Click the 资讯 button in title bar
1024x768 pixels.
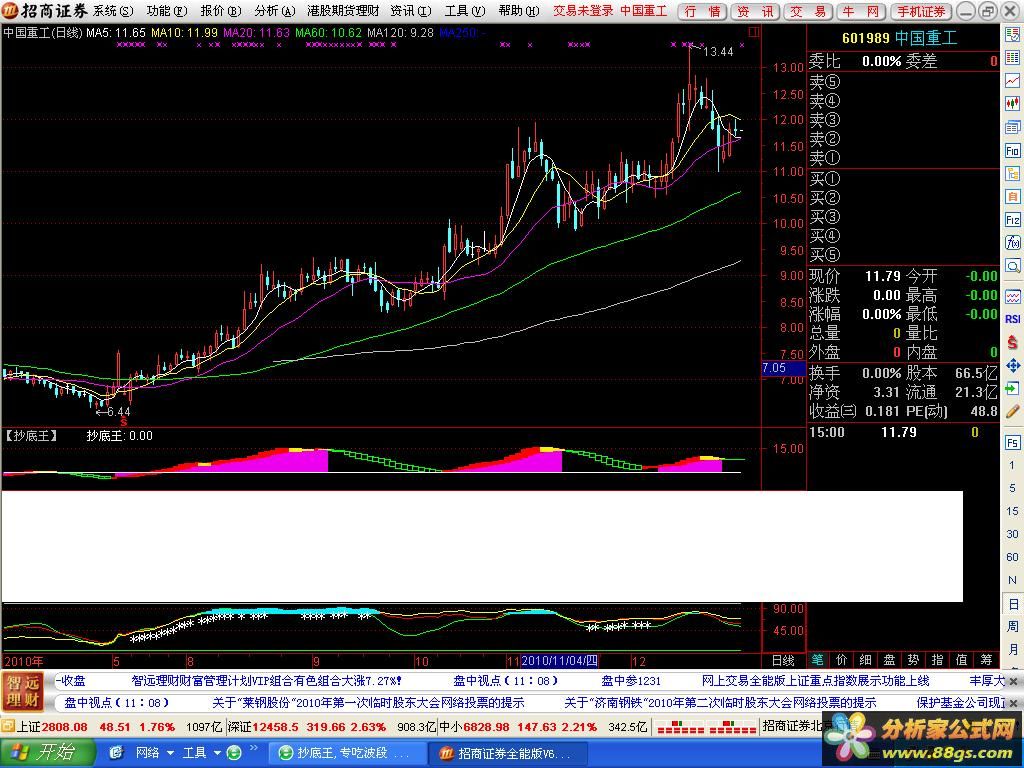pos(756,11)
